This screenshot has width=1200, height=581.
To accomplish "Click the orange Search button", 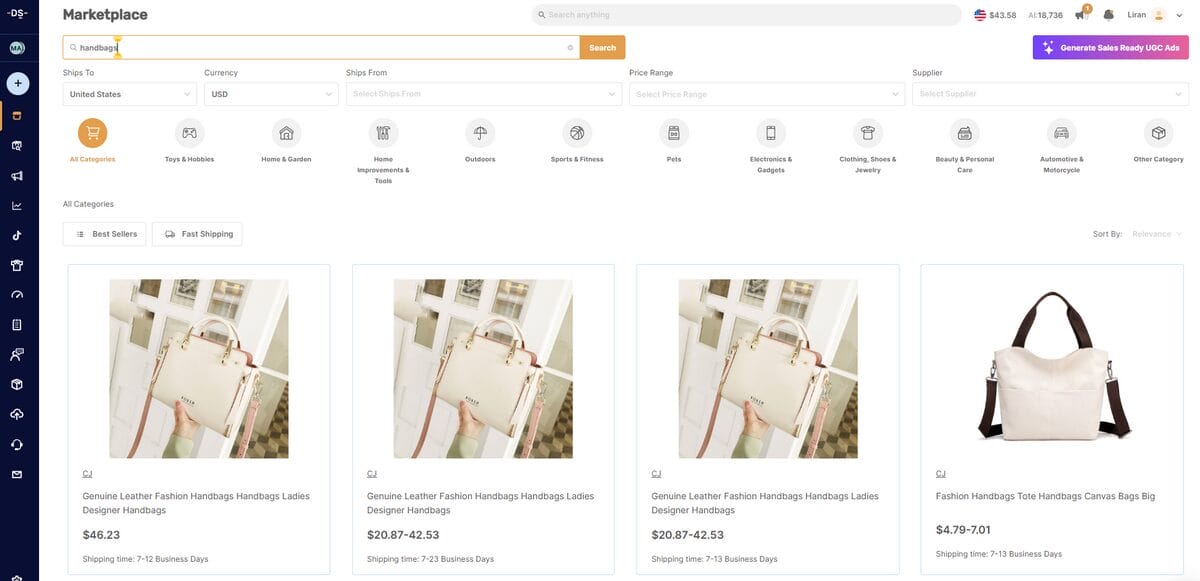I will [602, 47].
